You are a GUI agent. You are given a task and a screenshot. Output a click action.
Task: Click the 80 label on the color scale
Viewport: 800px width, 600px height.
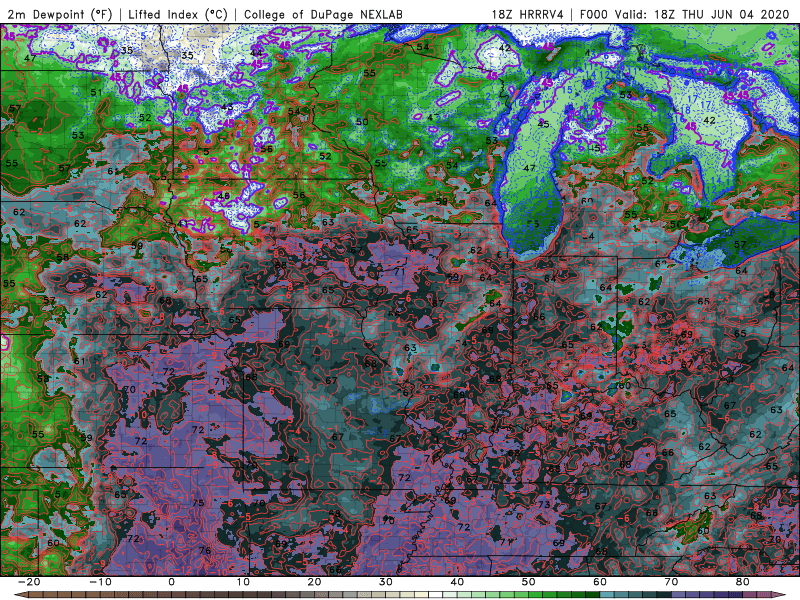pyautogui.click(x=743, y=582)
